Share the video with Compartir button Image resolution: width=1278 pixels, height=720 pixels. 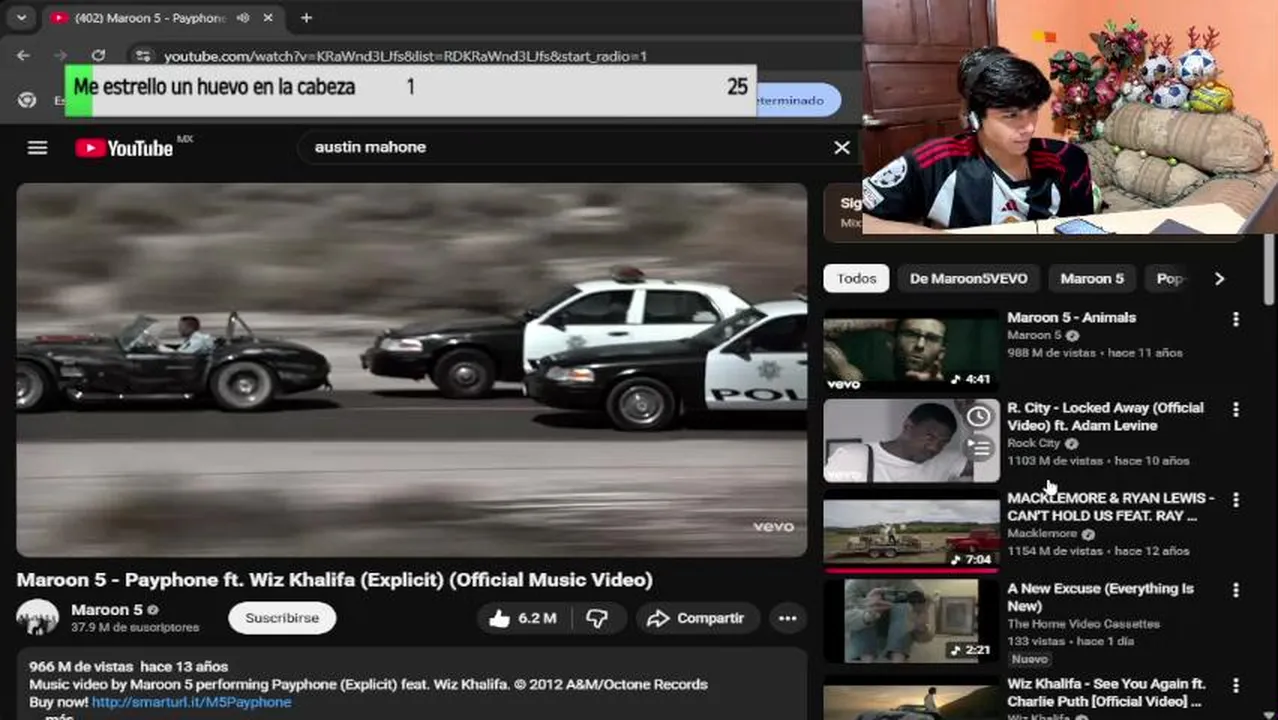click(x=696, y=618)
